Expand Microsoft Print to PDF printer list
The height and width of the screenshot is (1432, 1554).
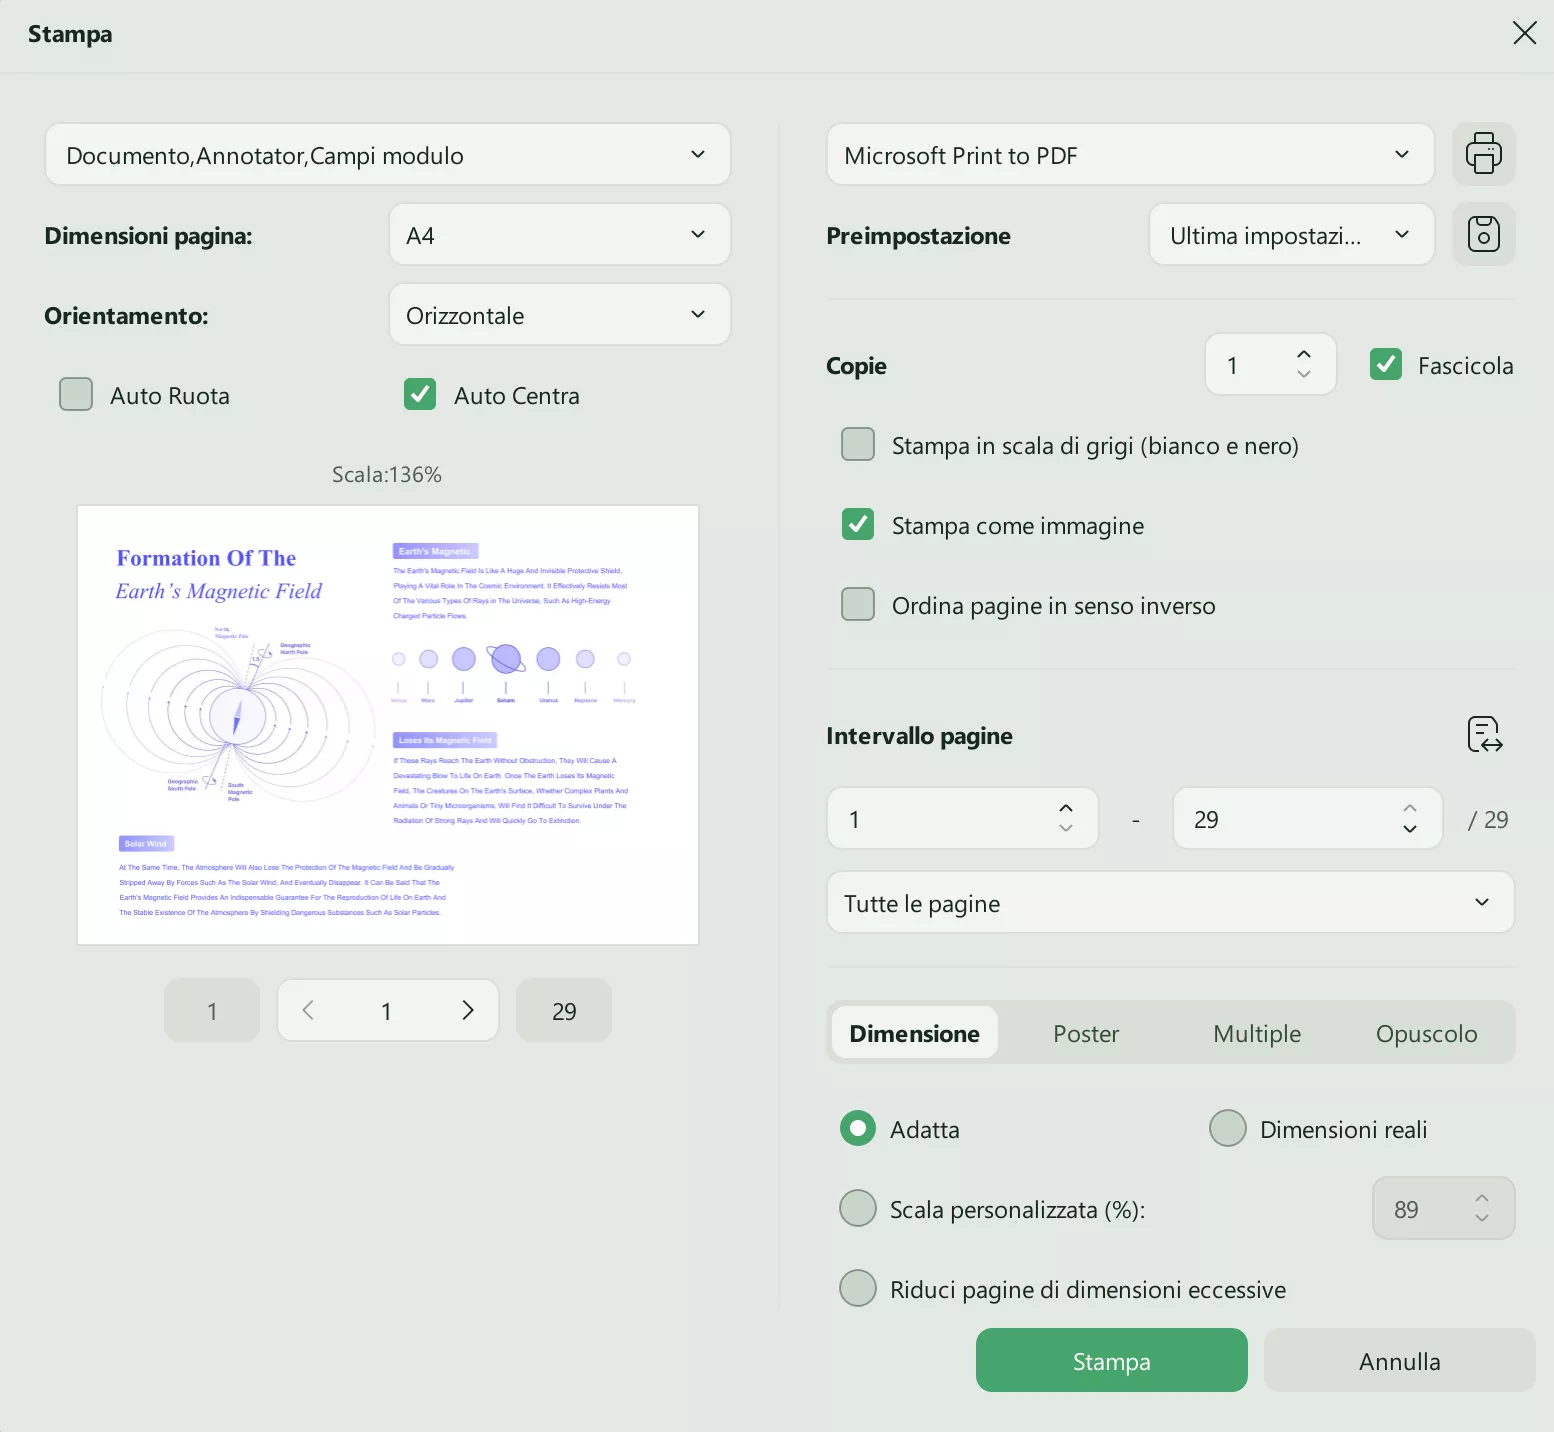1130,155
